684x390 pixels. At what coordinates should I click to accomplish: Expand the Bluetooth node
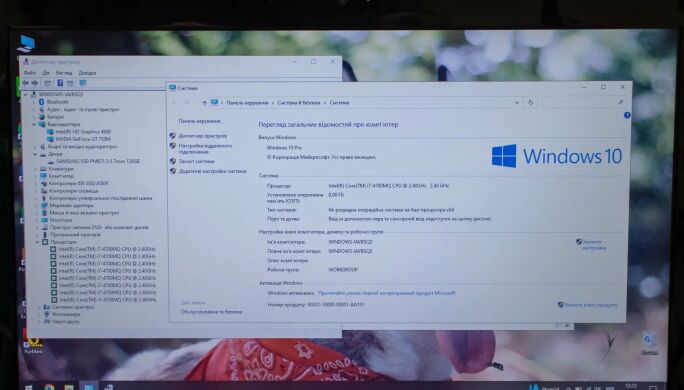[34, 102]
